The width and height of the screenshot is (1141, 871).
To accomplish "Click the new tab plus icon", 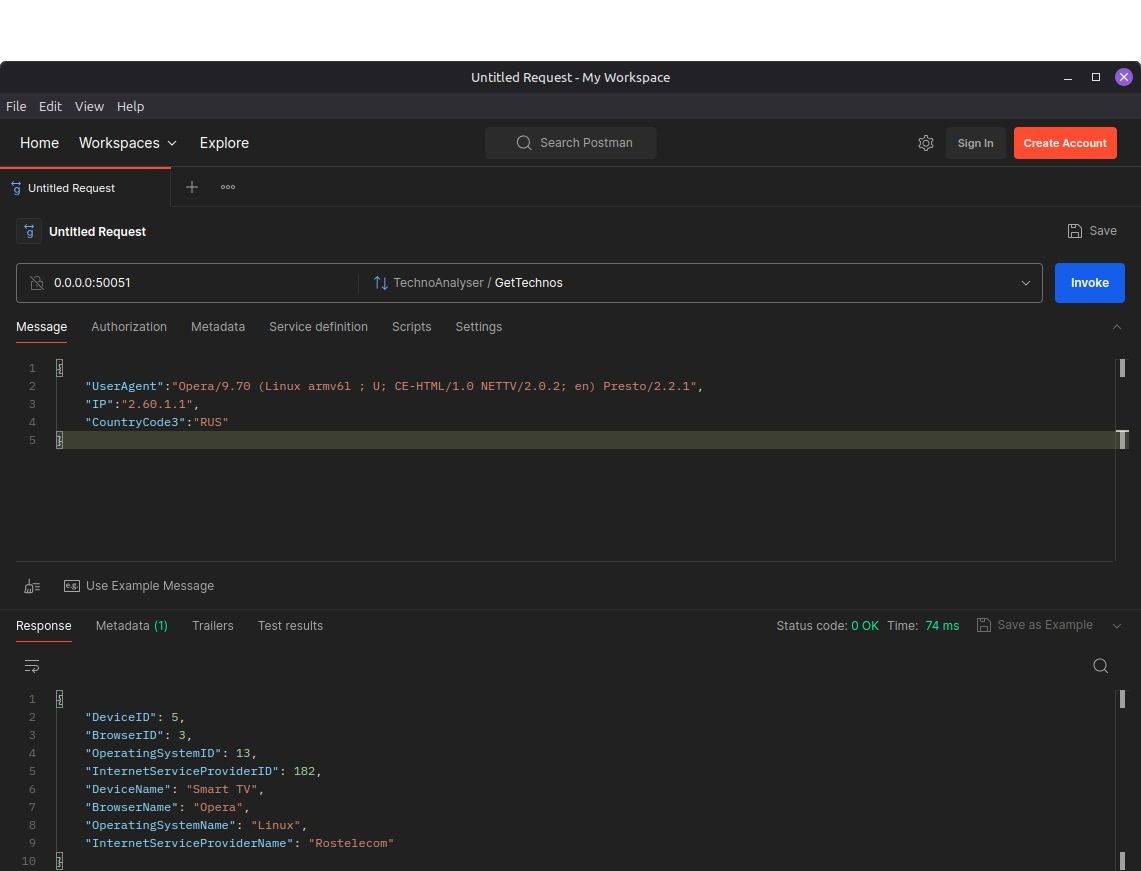I will (x=192, y=187).
